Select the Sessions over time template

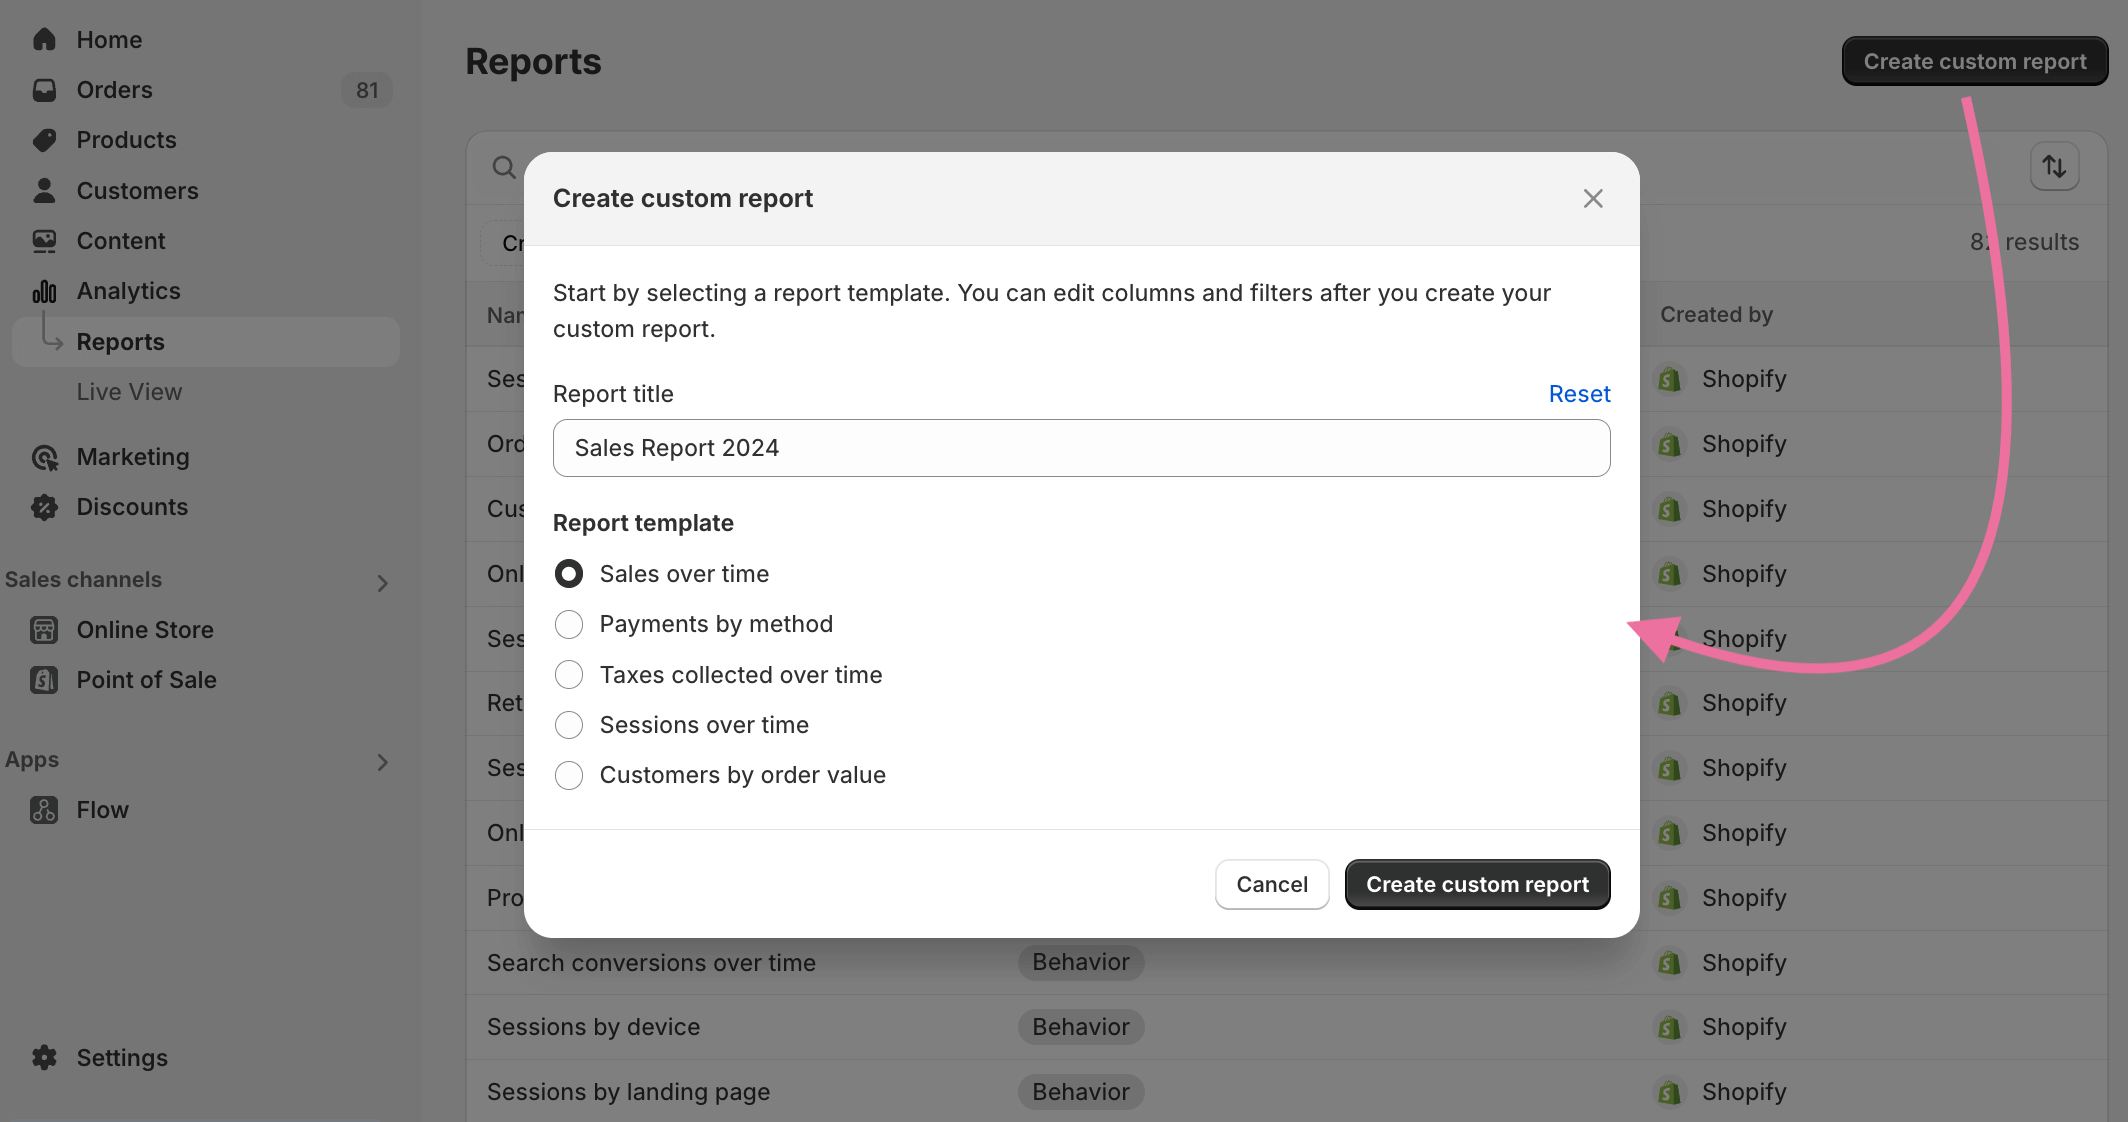569,725
